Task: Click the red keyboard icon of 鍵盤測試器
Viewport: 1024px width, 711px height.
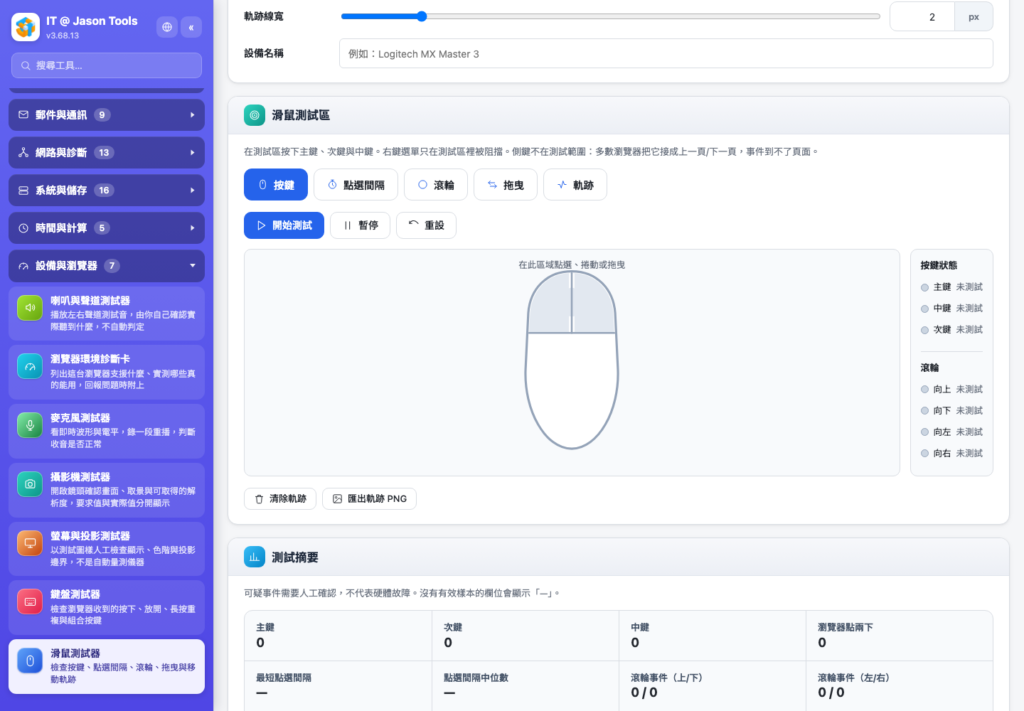Action: (x=30, y=601)
